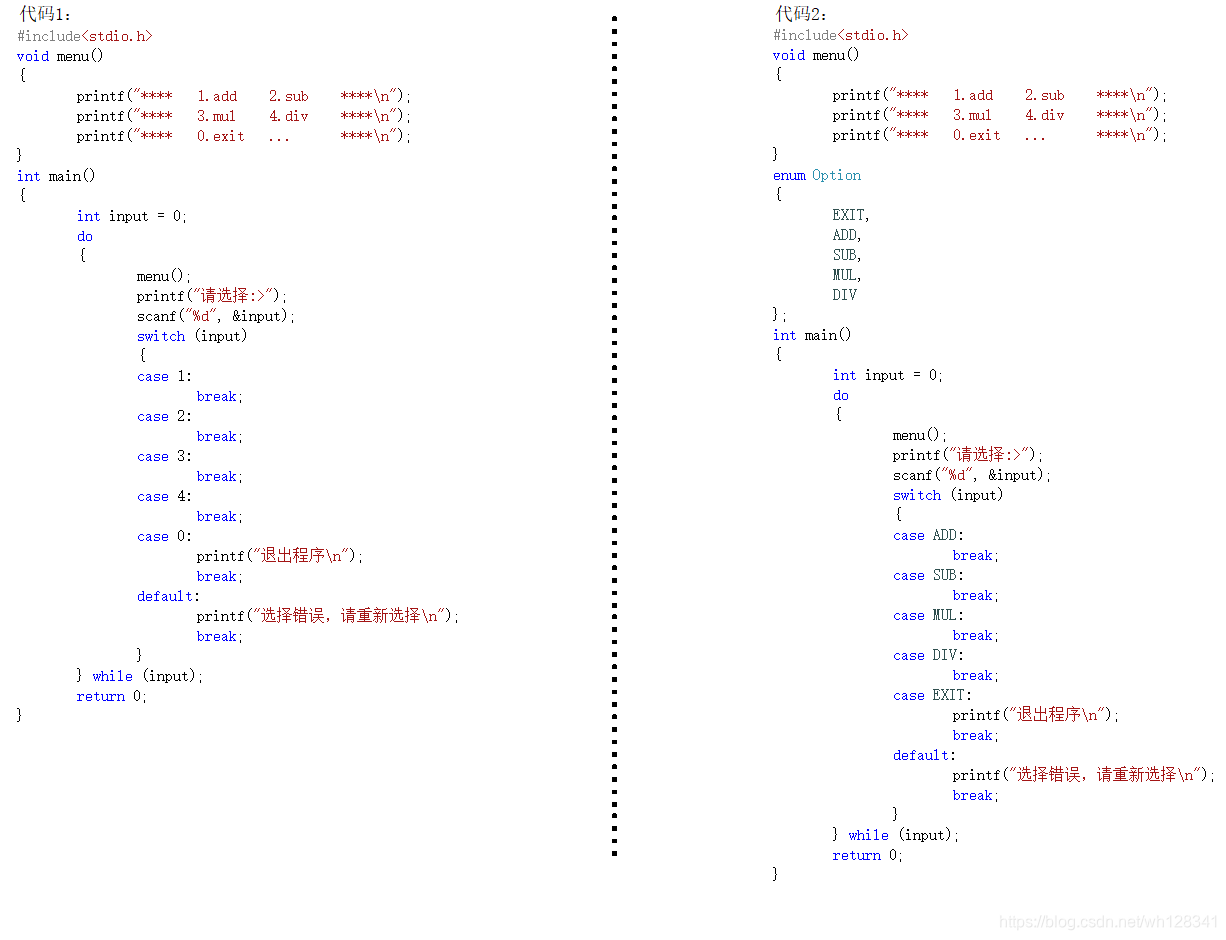Select #include<stdio.h> line under 代码2
The width and height of the screenshot is (1226, 940).
click(x=841, y=35)
